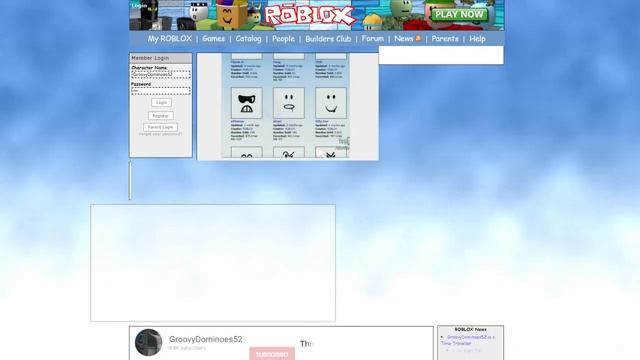Select the smiling face thumbnail

click(x=331, y=103)
